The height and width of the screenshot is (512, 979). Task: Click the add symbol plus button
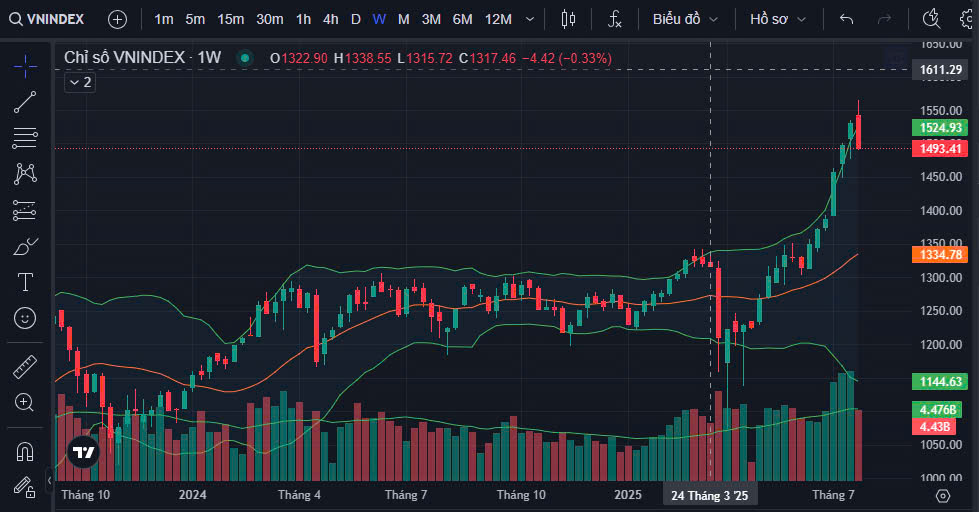point(117,19)
